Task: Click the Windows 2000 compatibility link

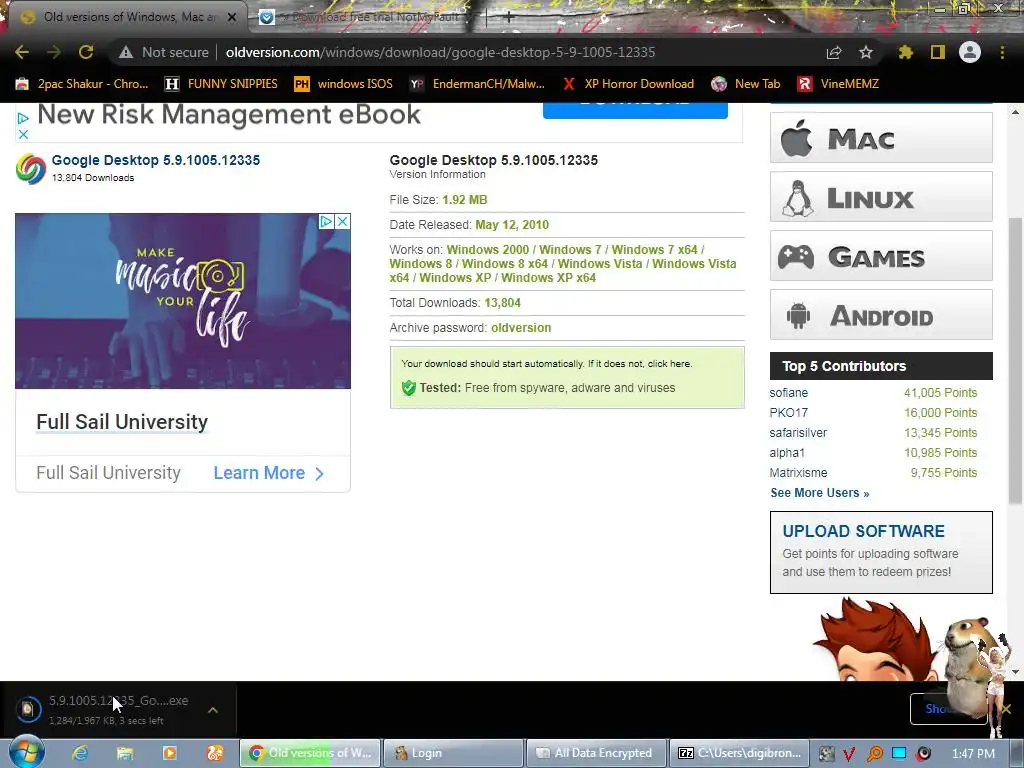Action: (x=487, y=249)
